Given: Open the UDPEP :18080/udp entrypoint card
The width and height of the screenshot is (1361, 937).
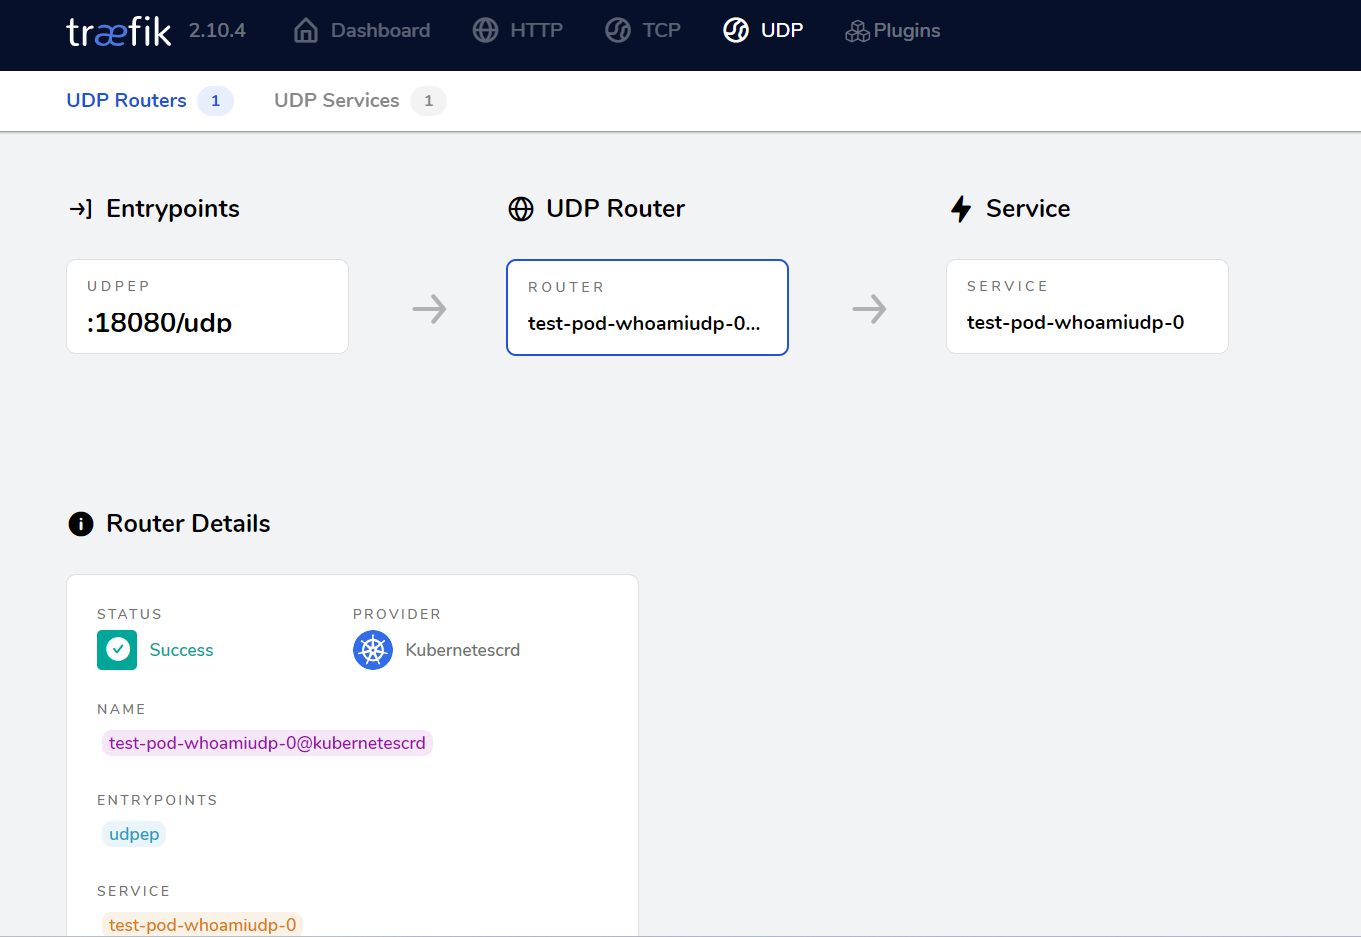Looking at the screenshot, I should click(207, 307).
